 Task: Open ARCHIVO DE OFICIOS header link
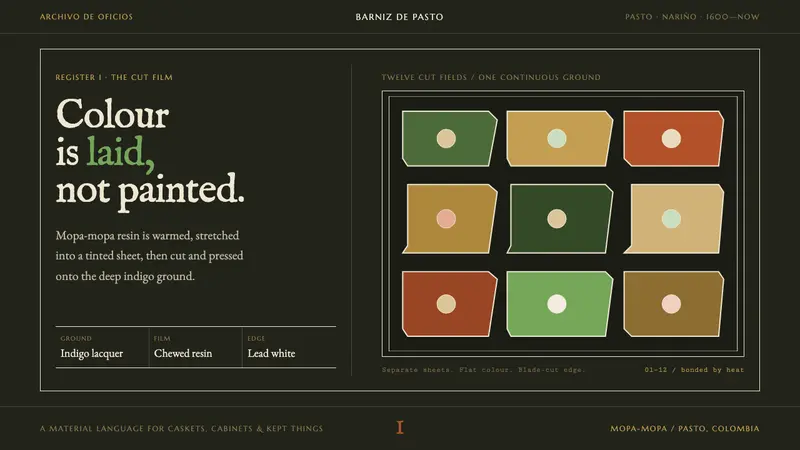click(x=86, y=17)
